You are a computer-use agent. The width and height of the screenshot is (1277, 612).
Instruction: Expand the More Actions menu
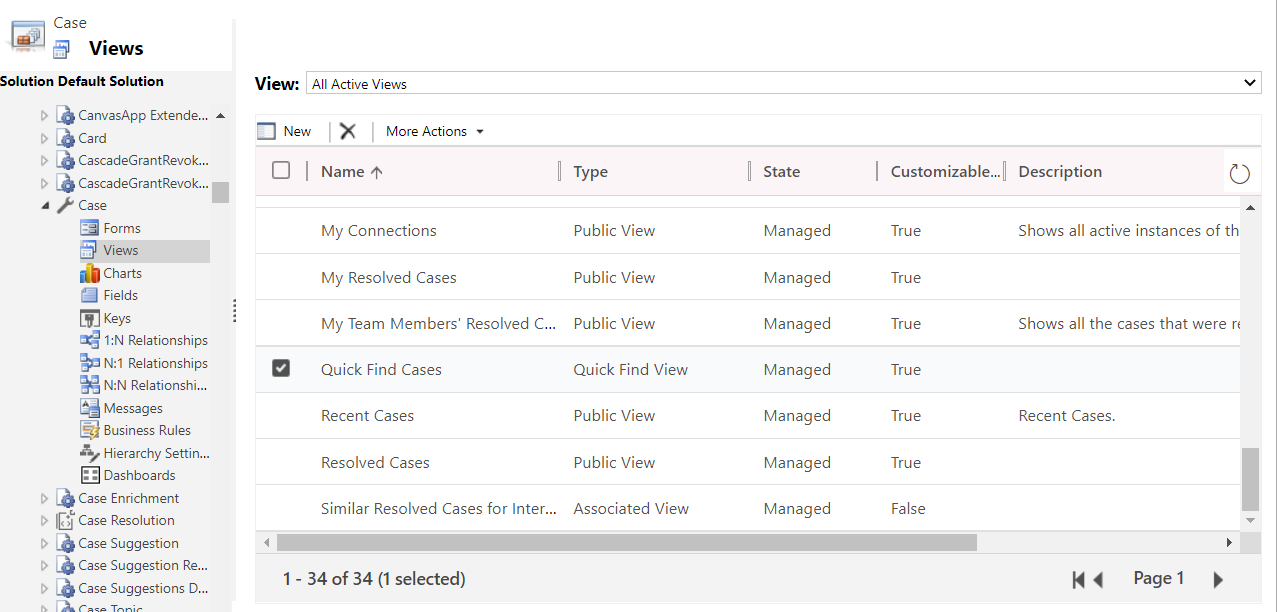click(x=434, y=131)
